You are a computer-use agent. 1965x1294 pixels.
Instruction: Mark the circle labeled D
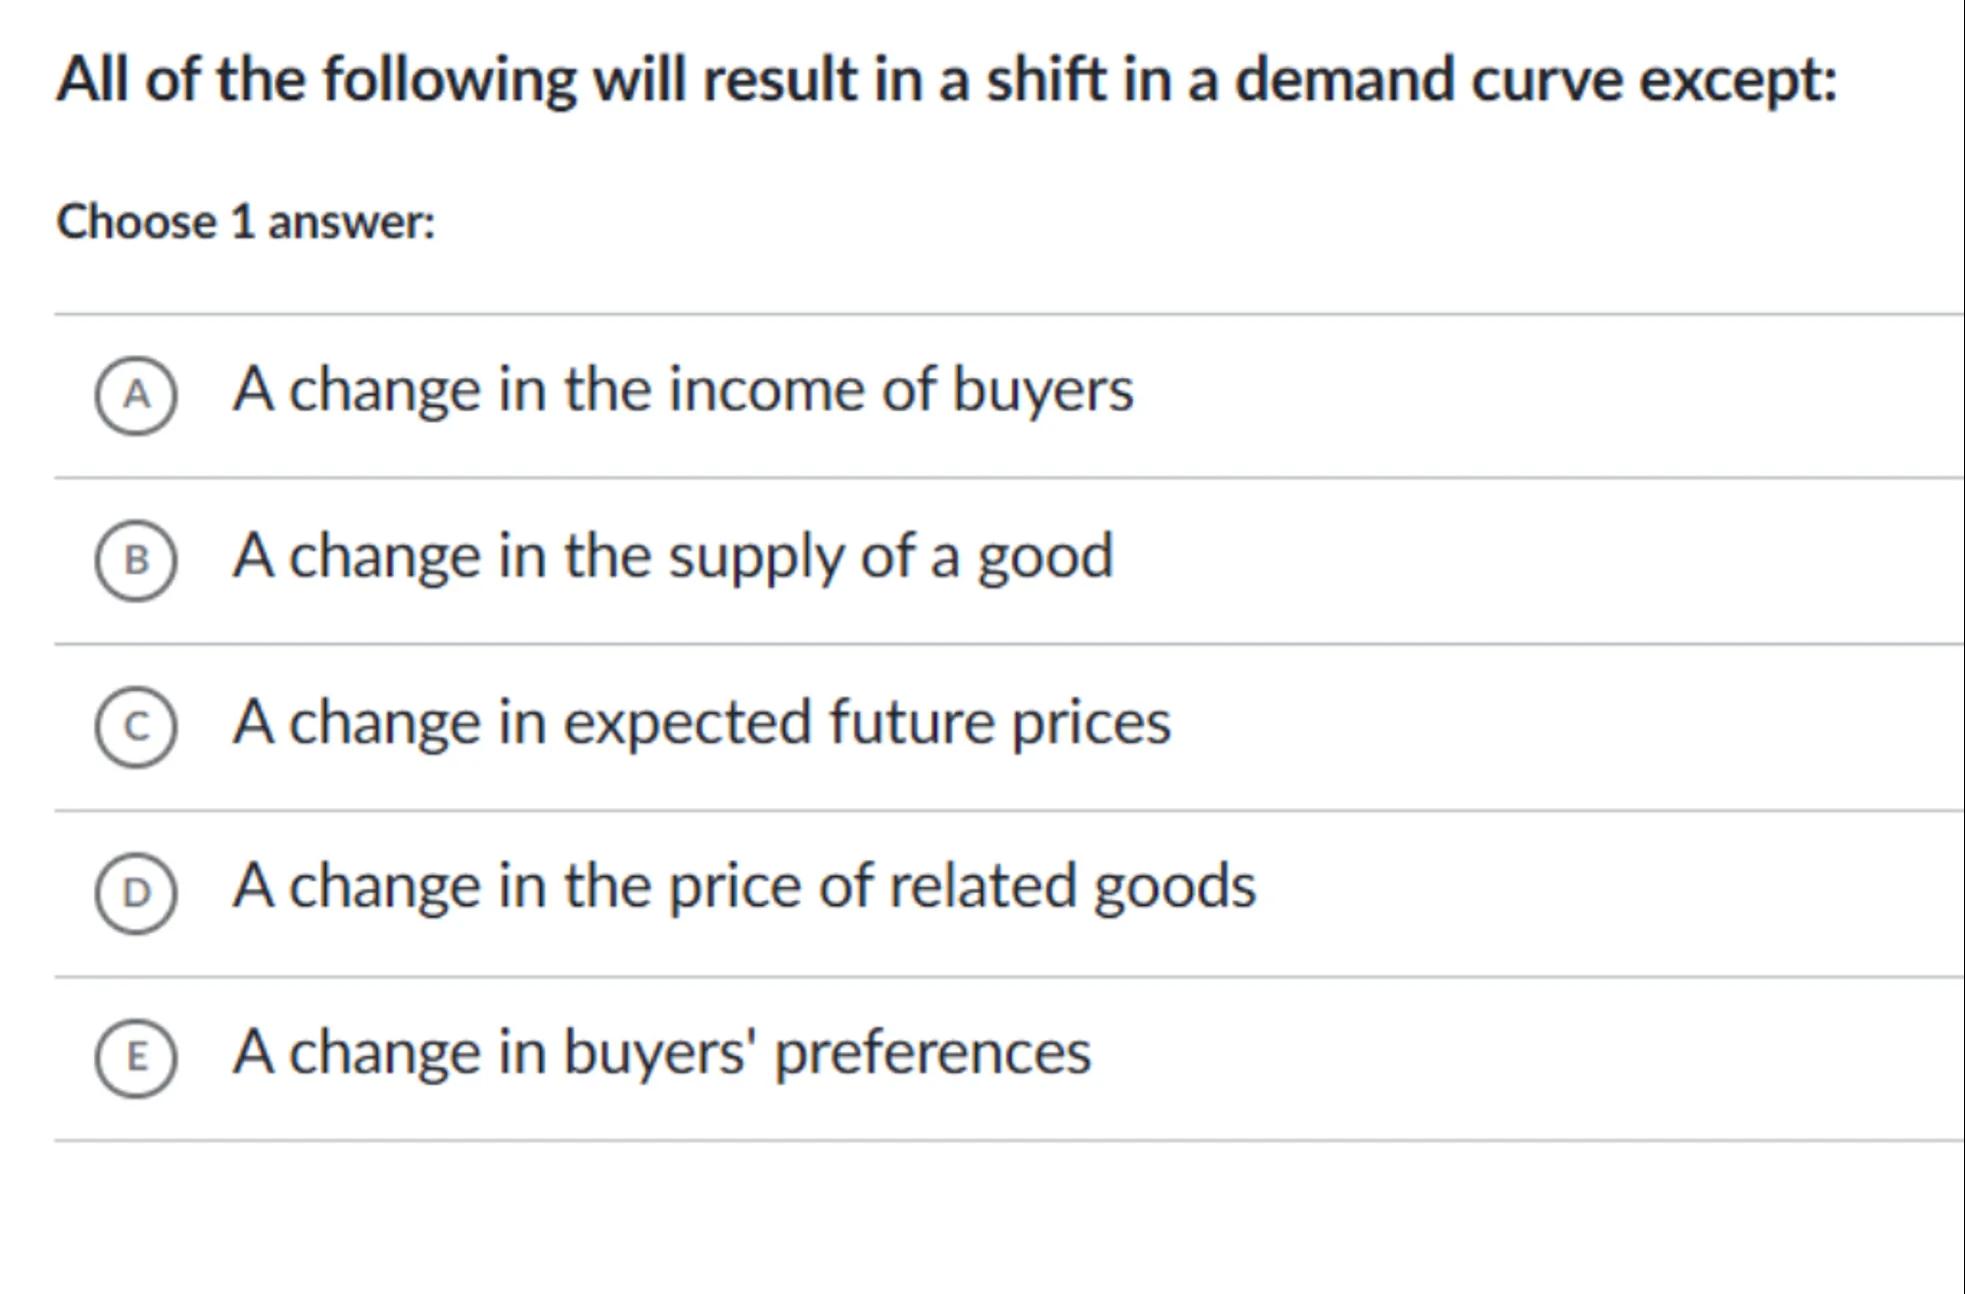[x=136, y=893]
